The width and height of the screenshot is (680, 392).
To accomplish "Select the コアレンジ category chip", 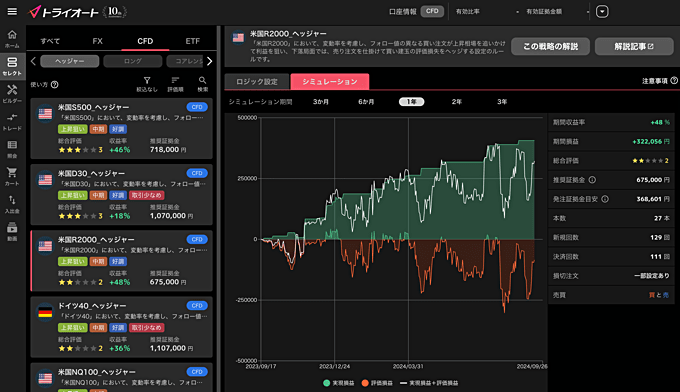I will [186, 61].
